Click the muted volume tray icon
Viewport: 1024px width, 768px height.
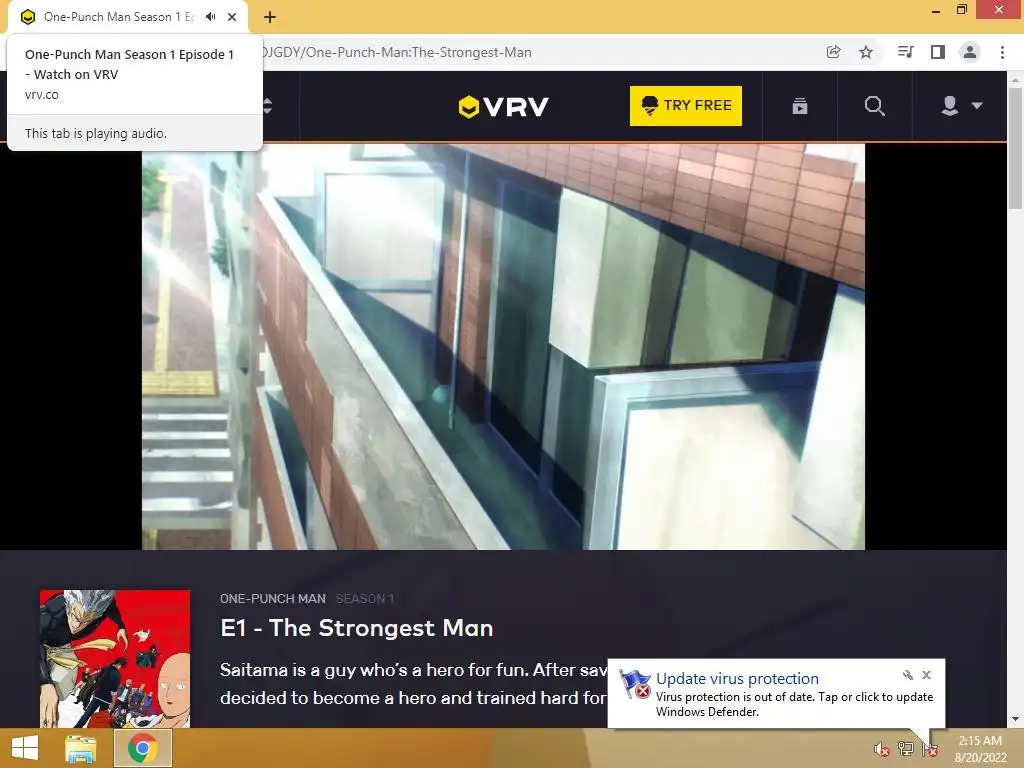[x=882, y=749]
